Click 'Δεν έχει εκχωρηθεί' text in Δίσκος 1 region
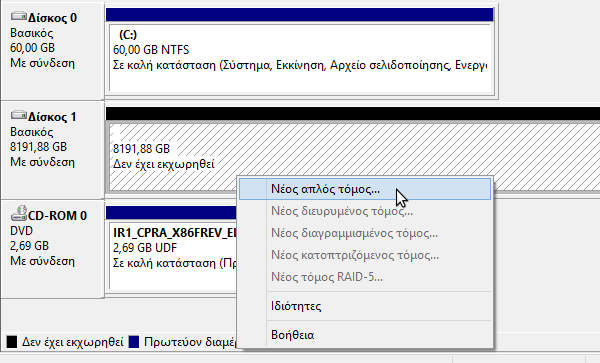Screen dimensions: 600x363 164,164
